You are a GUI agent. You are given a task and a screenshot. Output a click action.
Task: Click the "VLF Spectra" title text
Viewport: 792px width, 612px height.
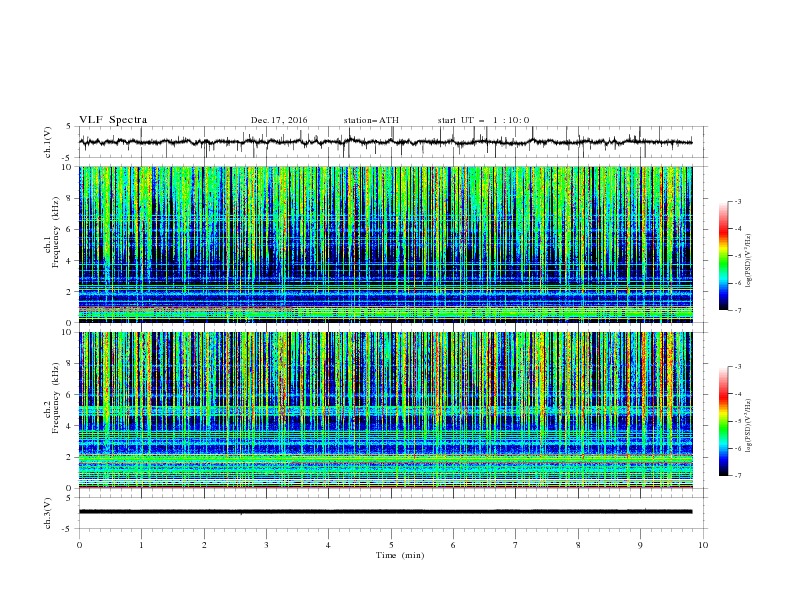[113, 120]
